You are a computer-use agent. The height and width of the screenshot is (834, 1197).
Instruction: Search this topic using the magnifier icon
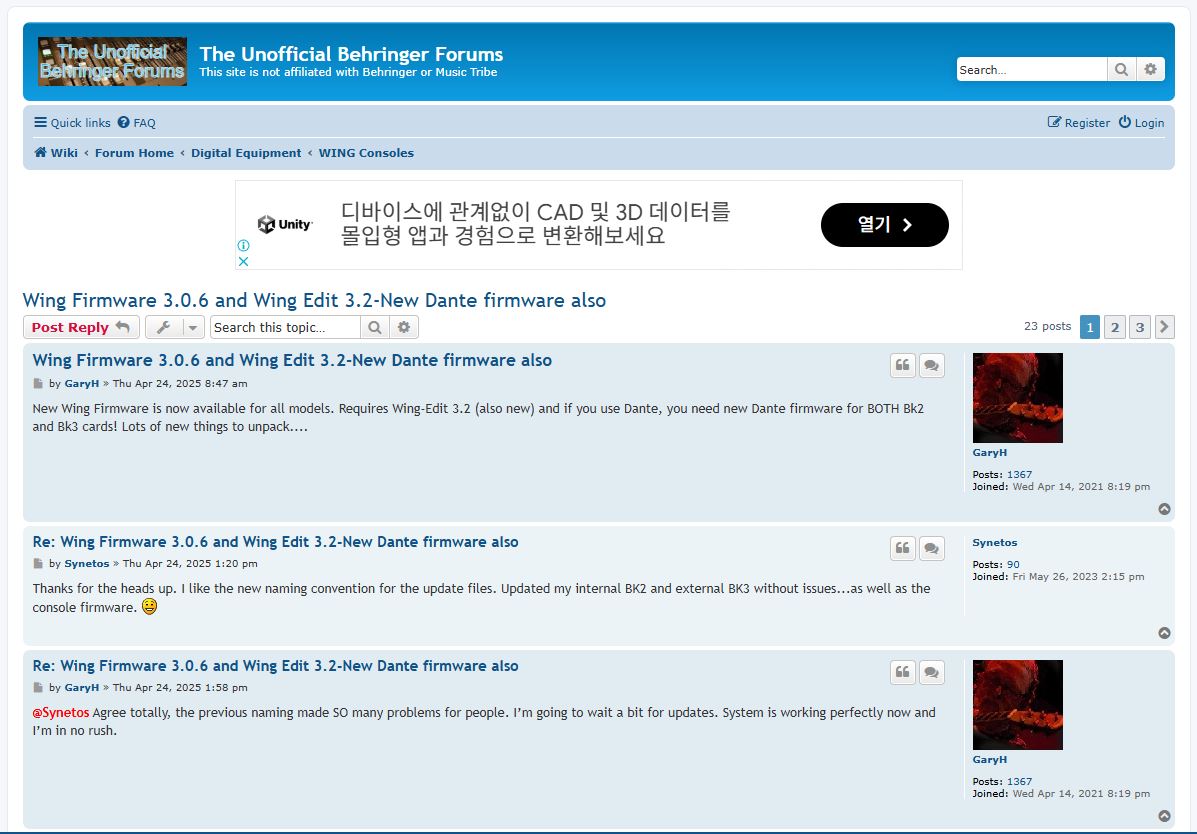point(374,327)
